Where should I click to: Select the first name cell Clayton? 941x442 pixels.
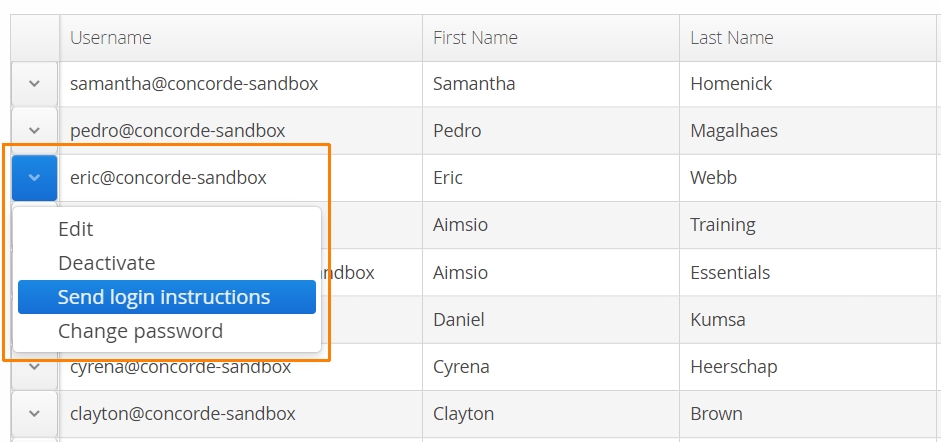pos(551,414)
